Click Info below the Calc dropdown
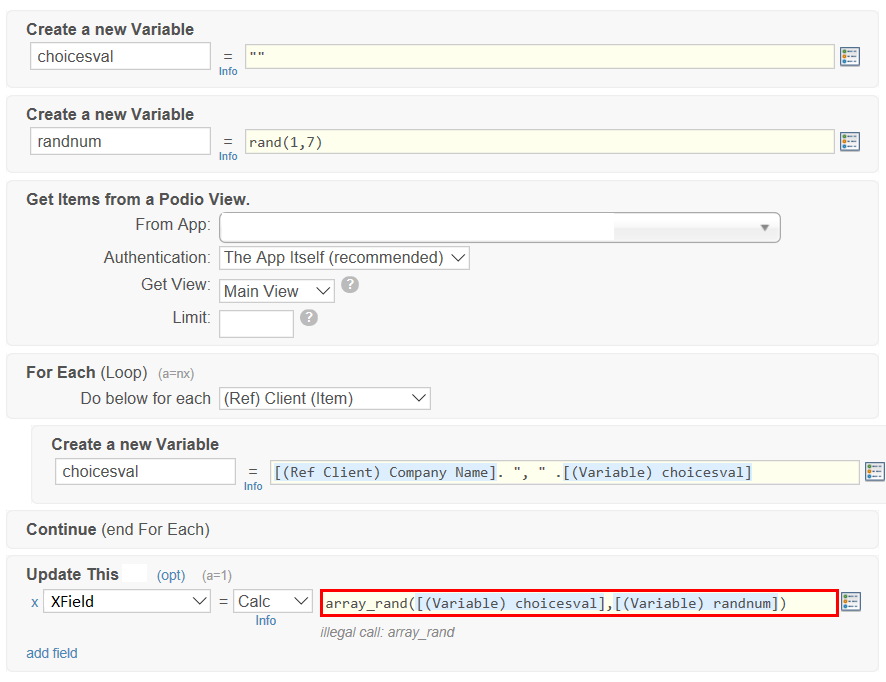Image resolution: width=886 pixels, height=682 pixels. 266,621
